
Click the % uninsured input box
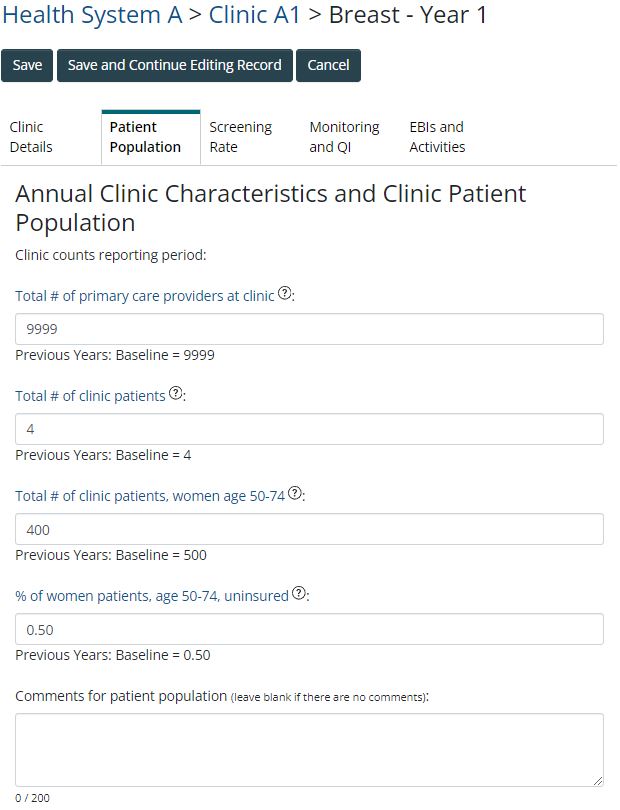309,629
